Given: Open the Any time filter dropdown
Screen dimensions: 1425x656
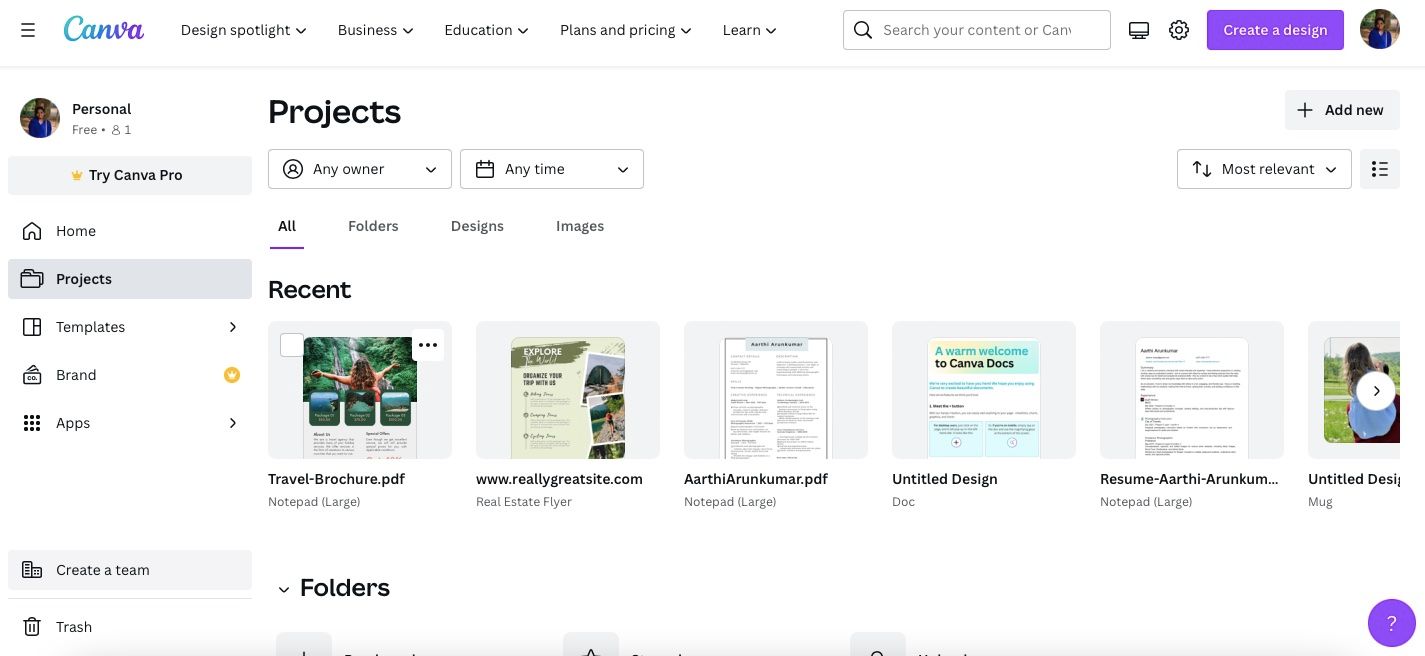Looking at the screenshot, I should click(x=551, y=168).
